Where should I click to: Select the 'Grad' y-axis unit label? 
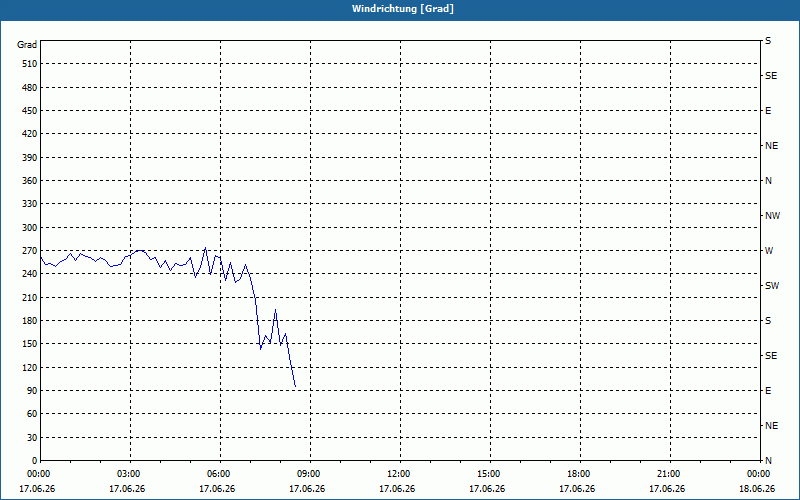27,45
